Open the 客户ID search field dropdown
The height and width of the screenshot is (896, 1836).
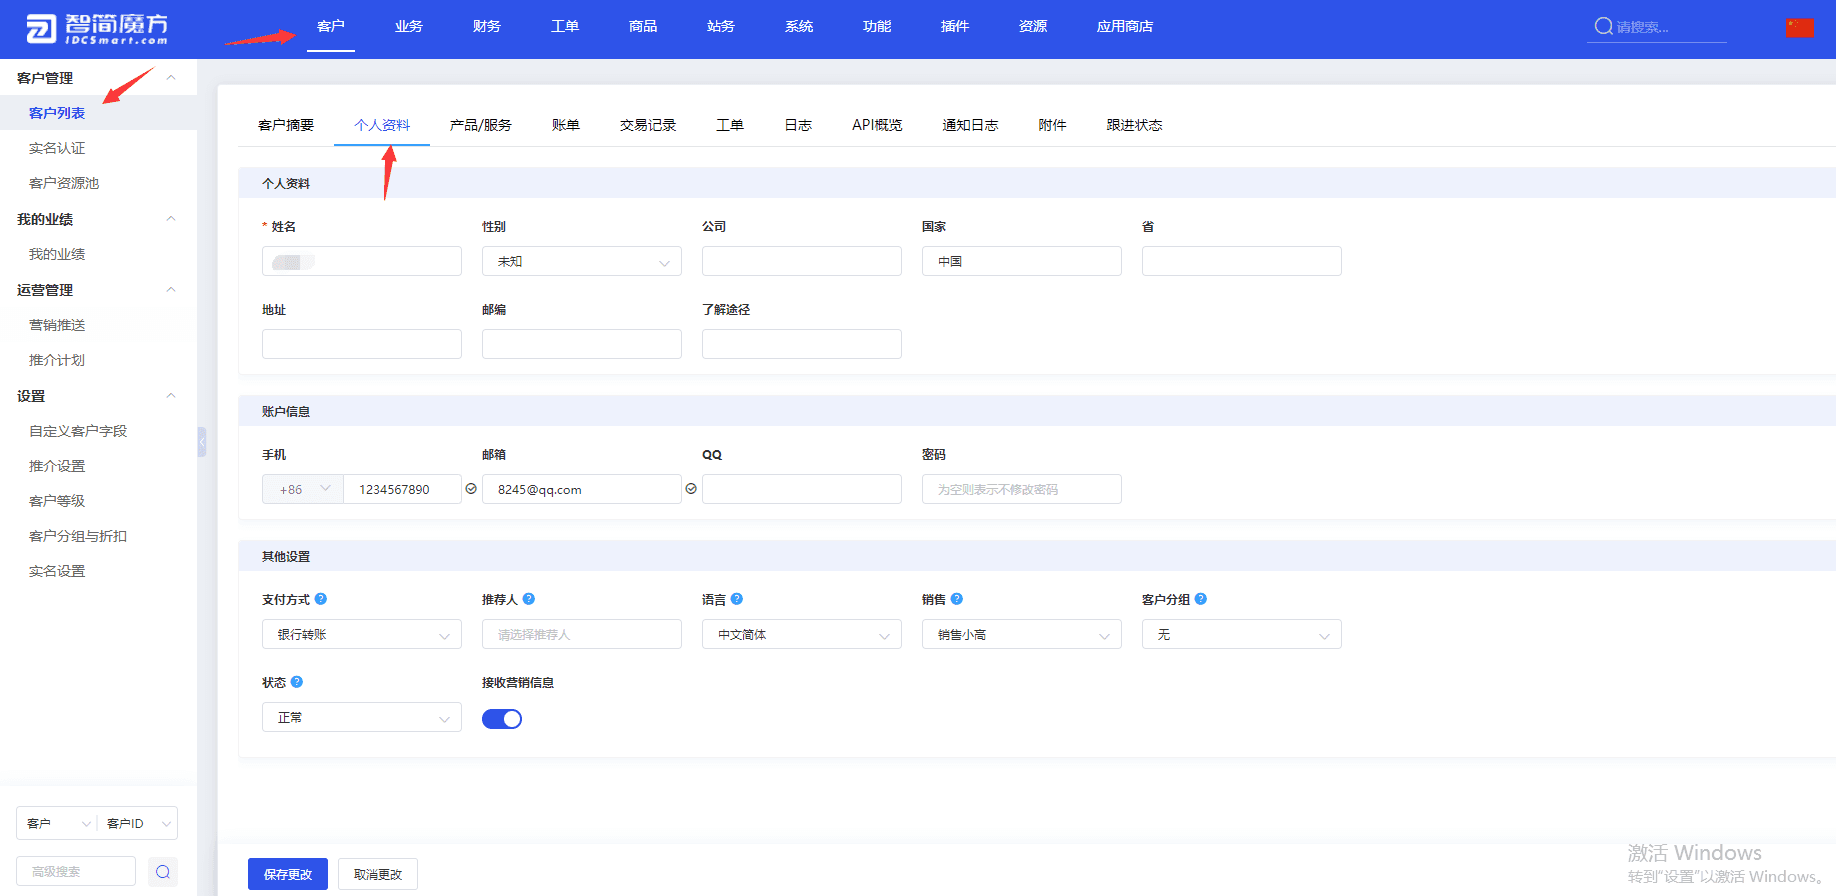pyautogui.click(x=138, y=823)
